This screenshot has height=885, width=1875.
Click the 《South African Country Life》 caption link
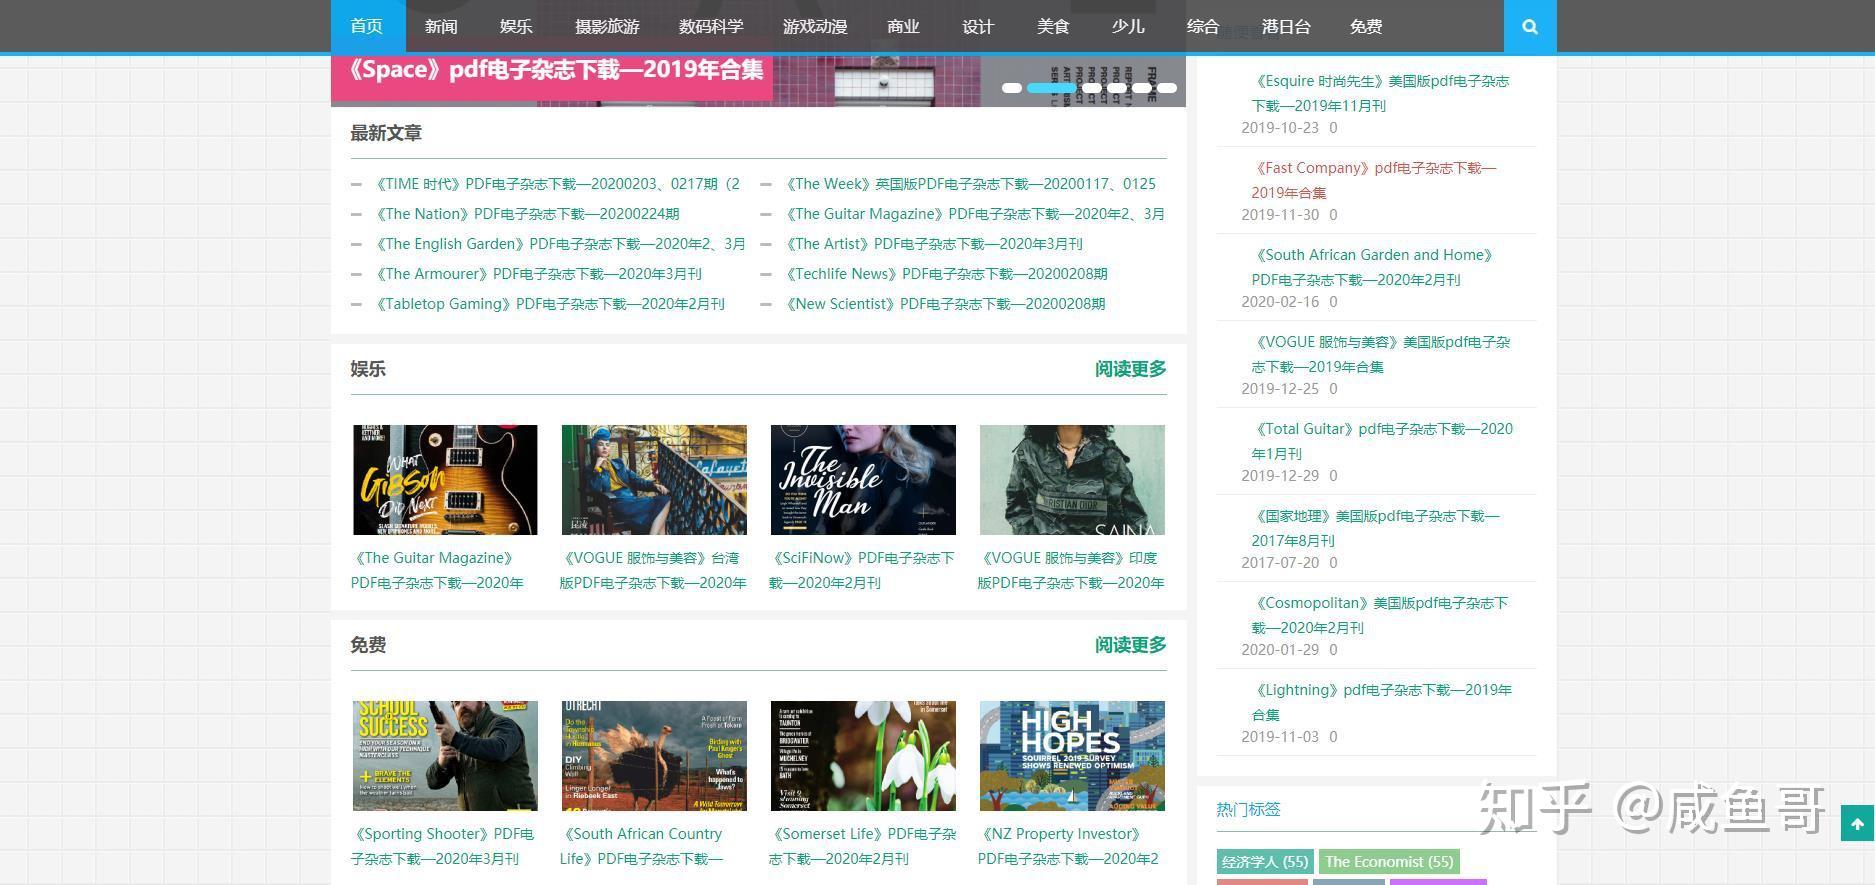(x=641, y=846)
